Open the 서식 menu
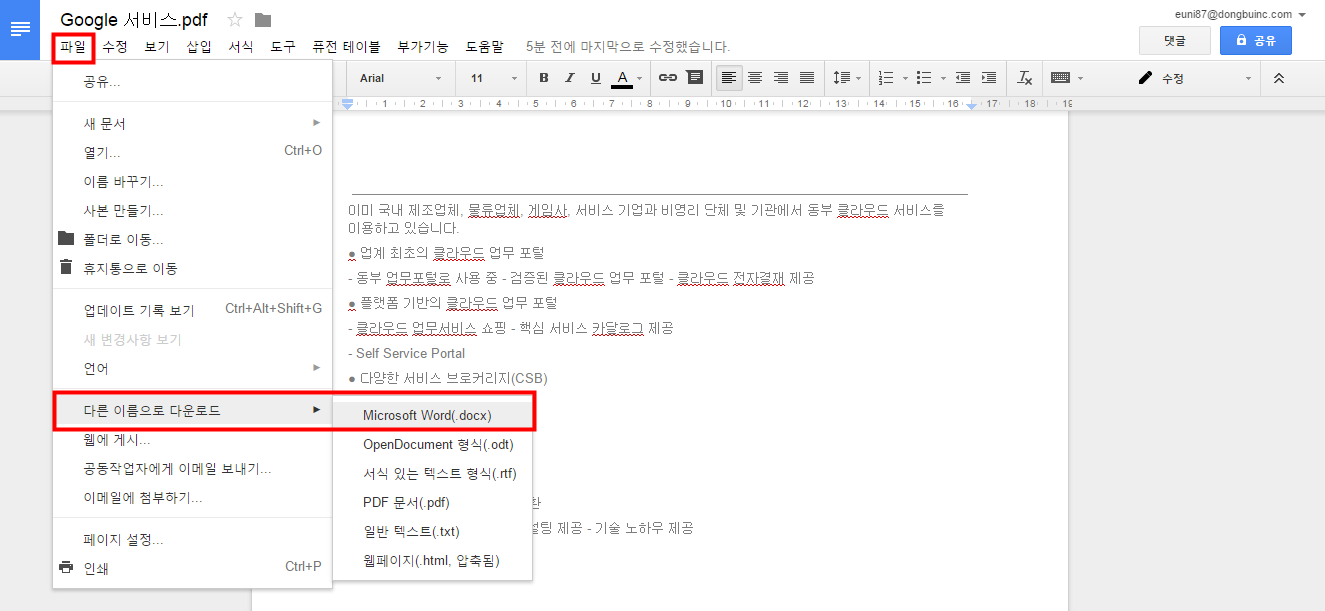 point(241,47)
